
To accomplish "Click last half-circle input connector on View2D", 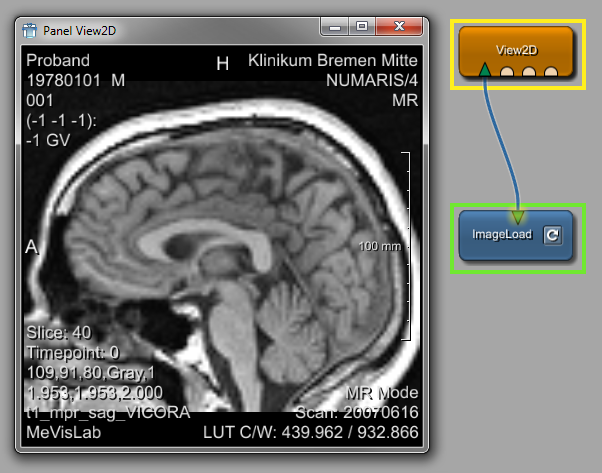I will coord(551,72).
